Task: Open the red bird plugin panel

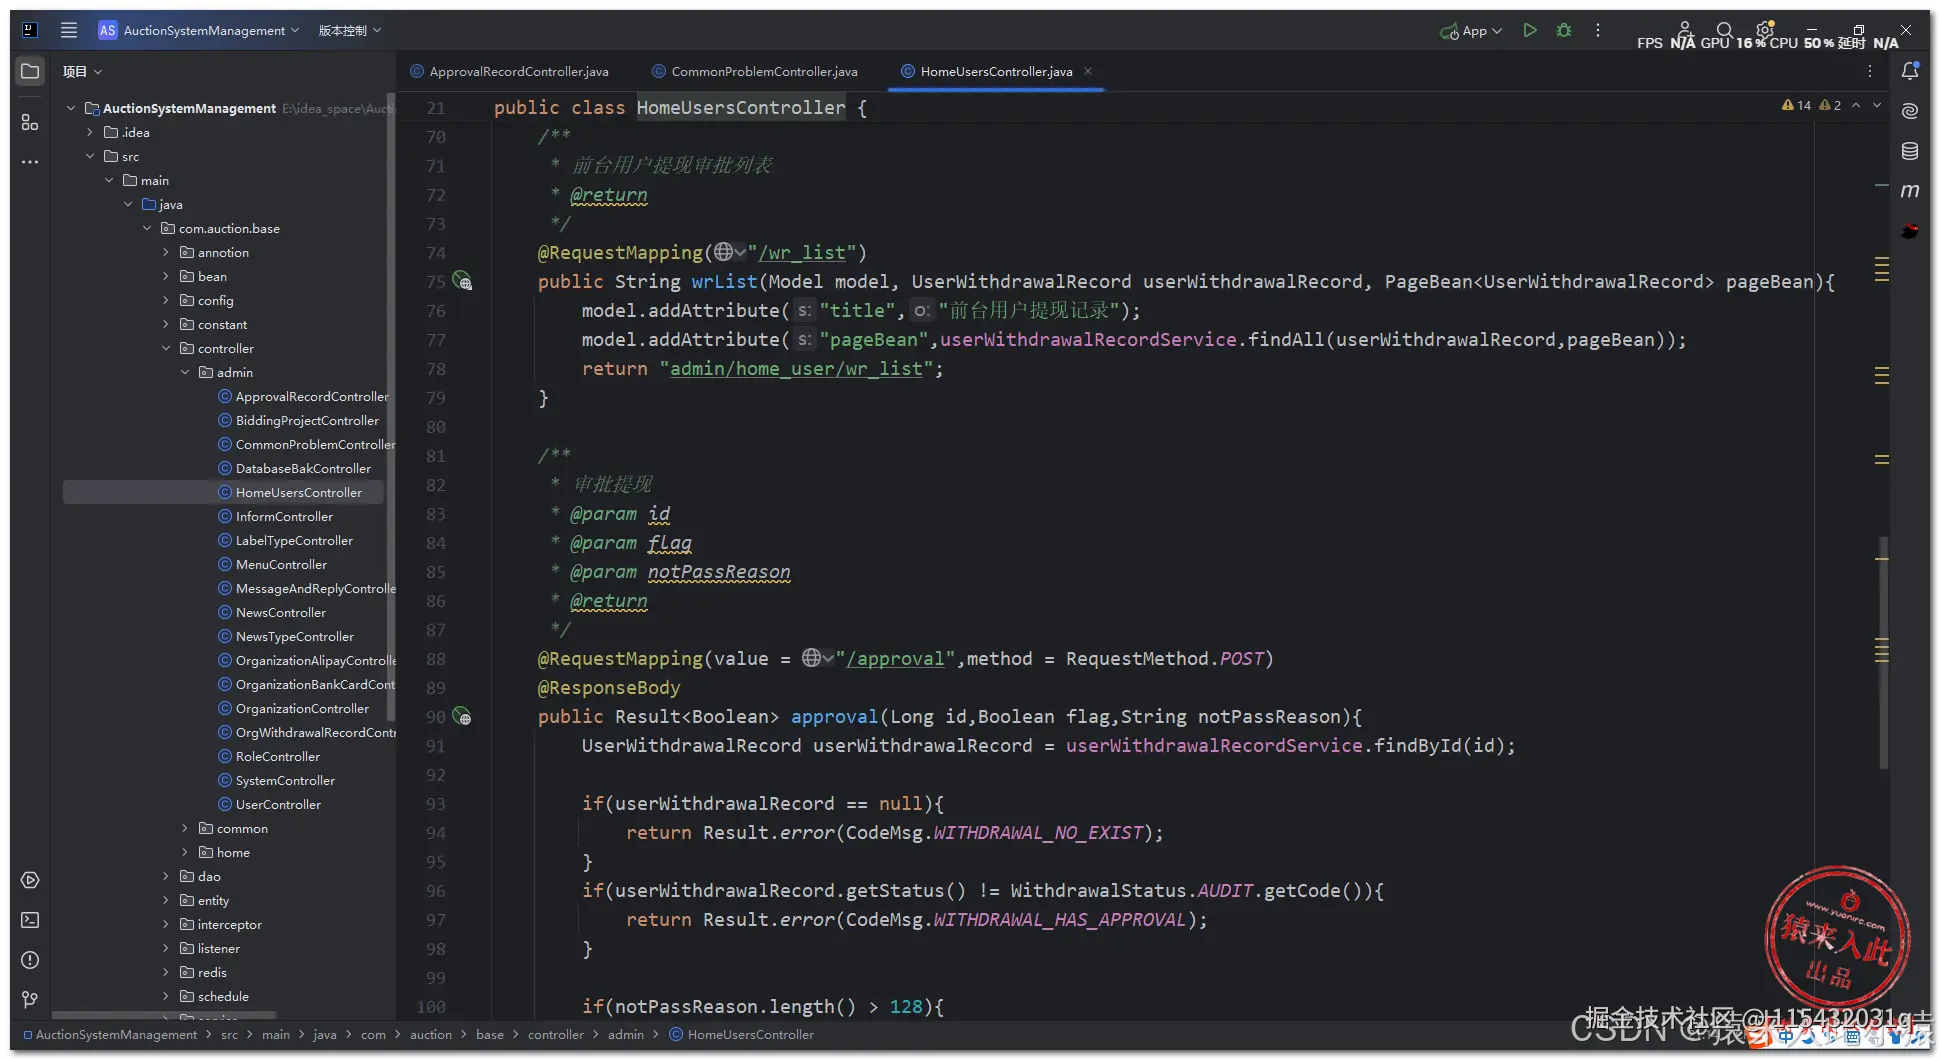Action: pyautogui.click(x=1910, y=231)
